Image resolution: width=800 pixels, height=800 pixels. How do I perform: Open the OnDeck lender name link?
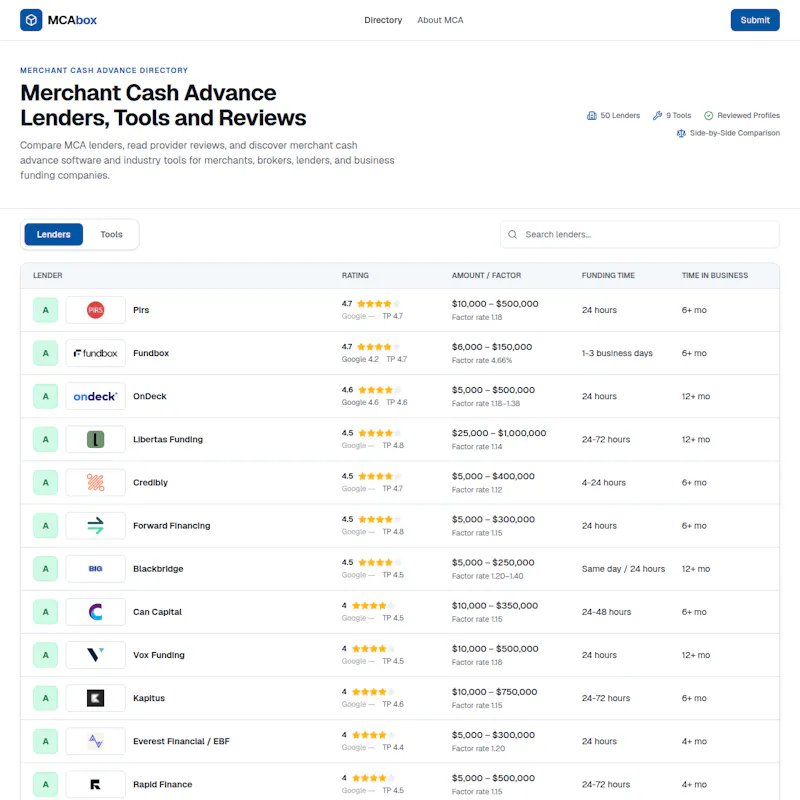[149, 396]
